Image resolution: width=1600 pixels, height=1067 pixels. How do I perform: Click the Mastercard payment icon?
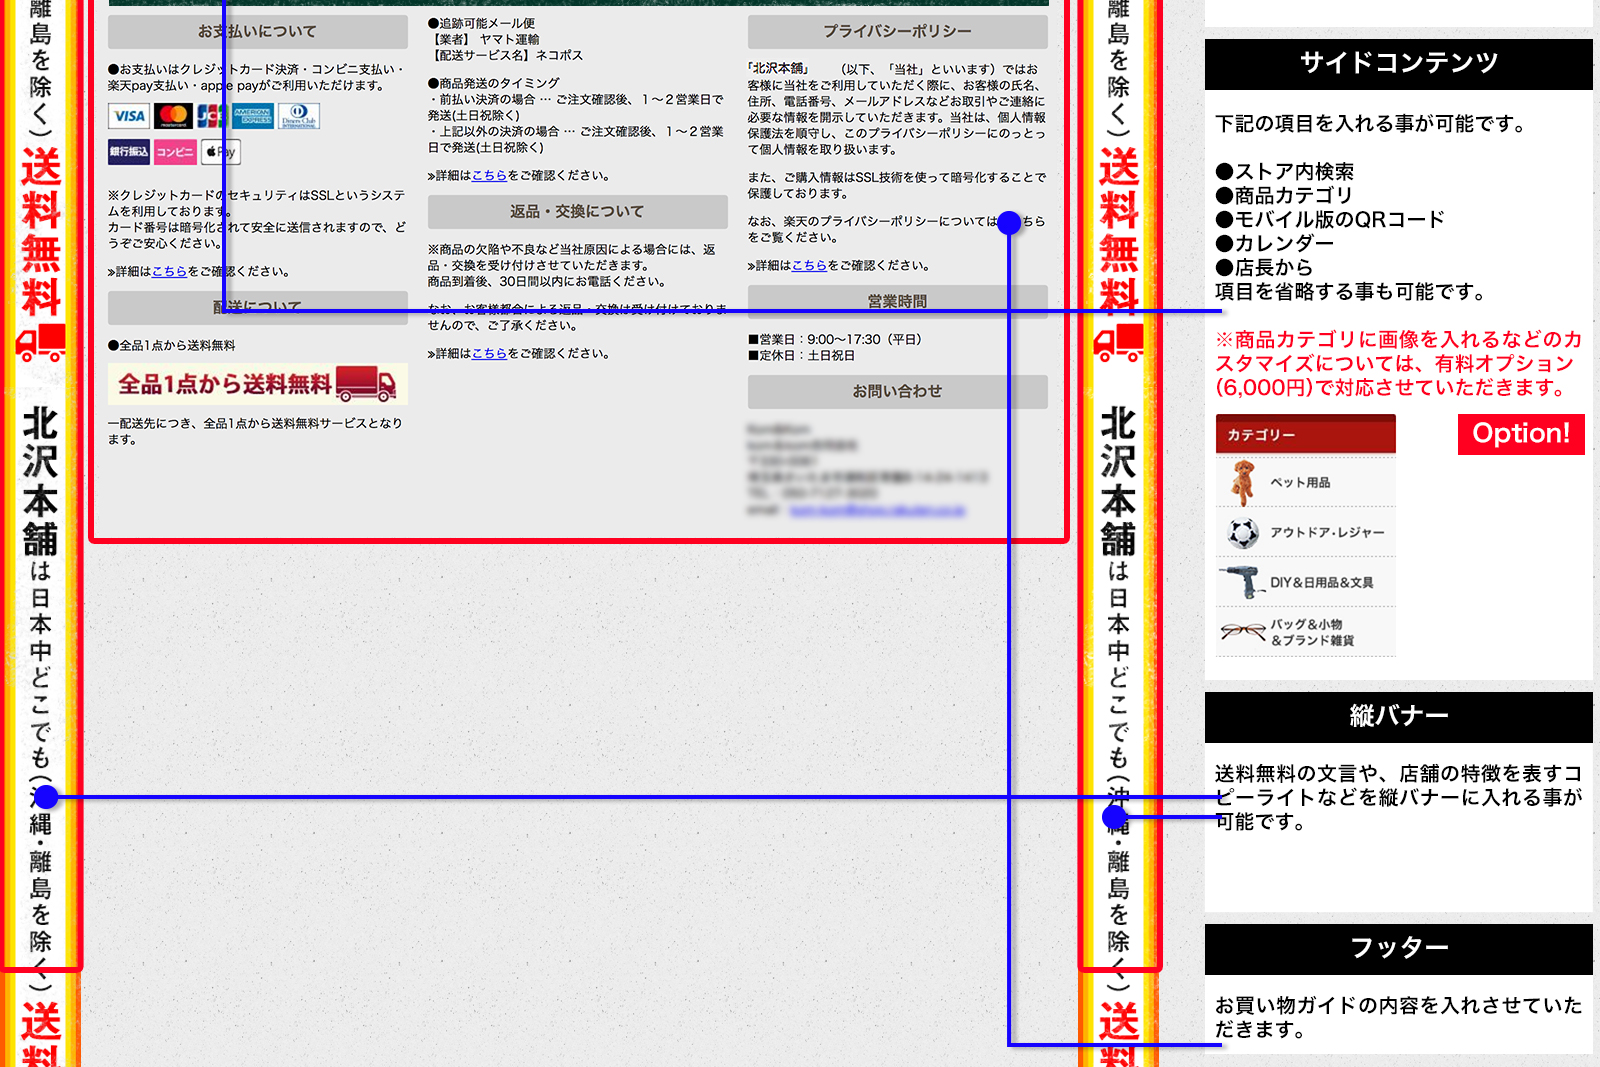click(173, 116)
